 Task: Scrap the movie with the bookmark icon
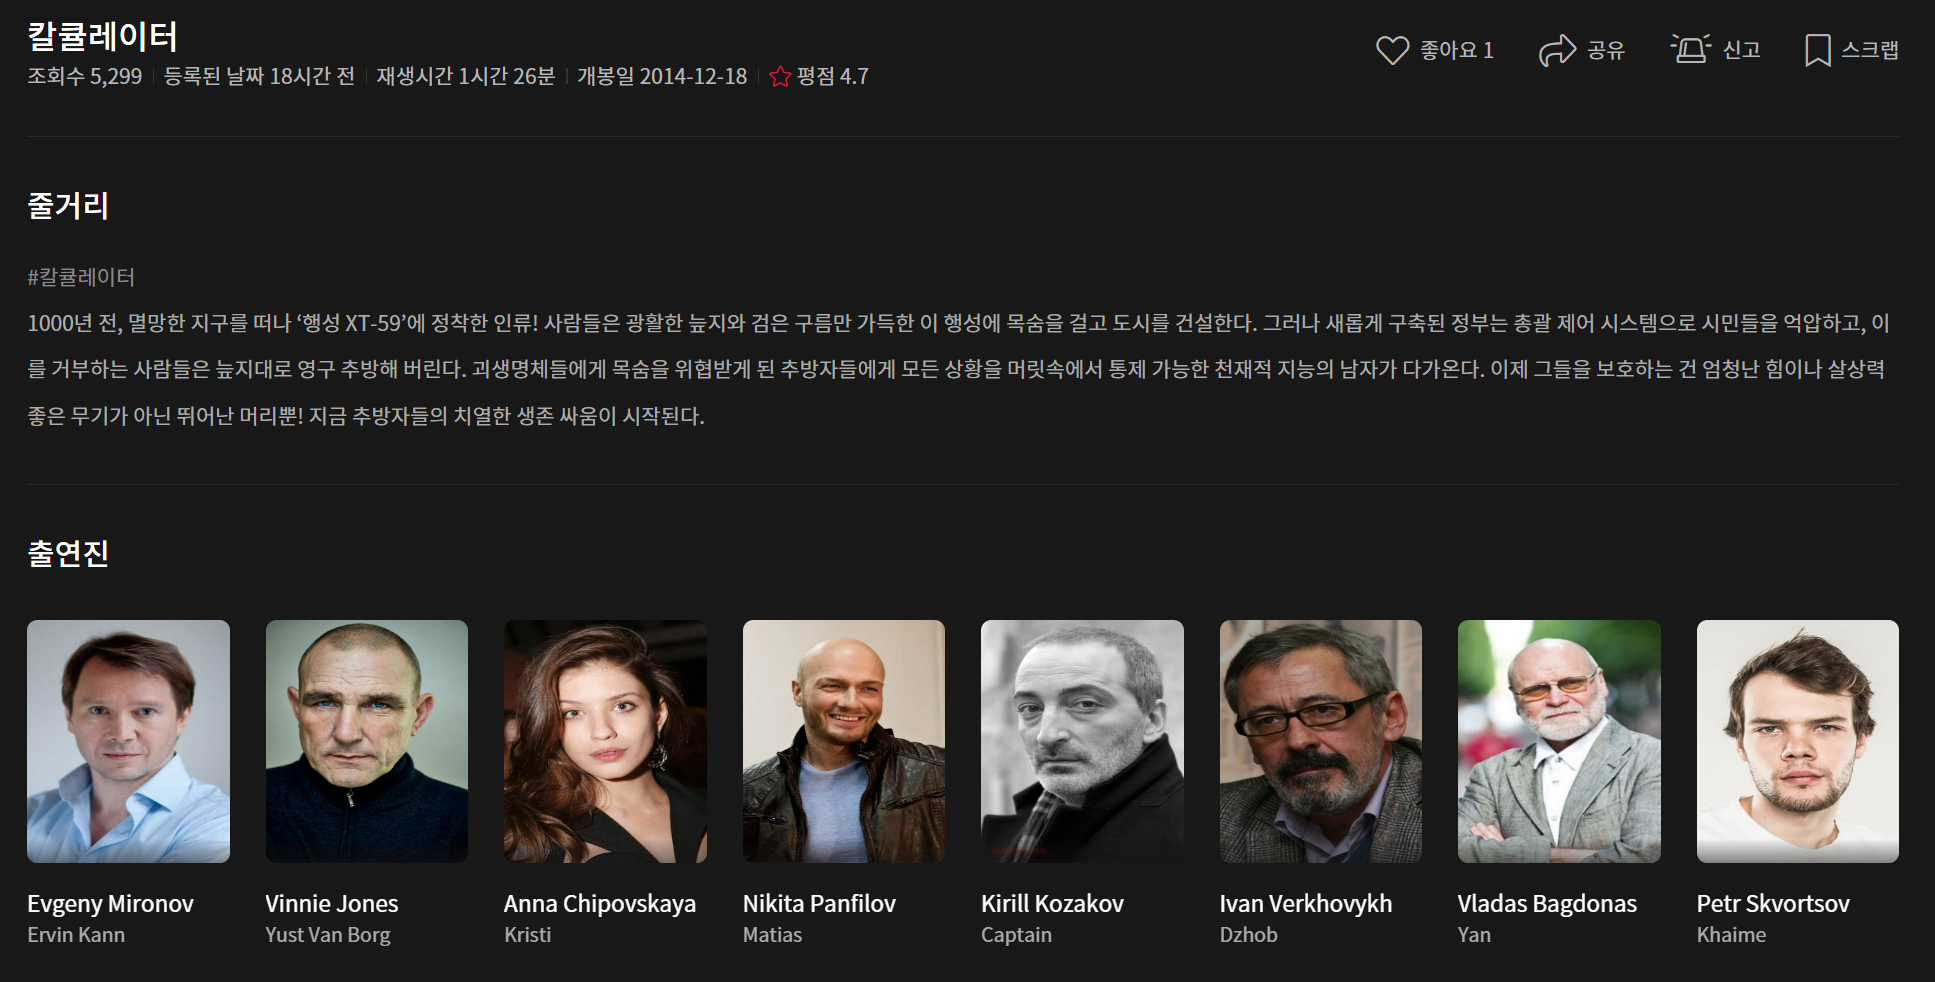1817,49
